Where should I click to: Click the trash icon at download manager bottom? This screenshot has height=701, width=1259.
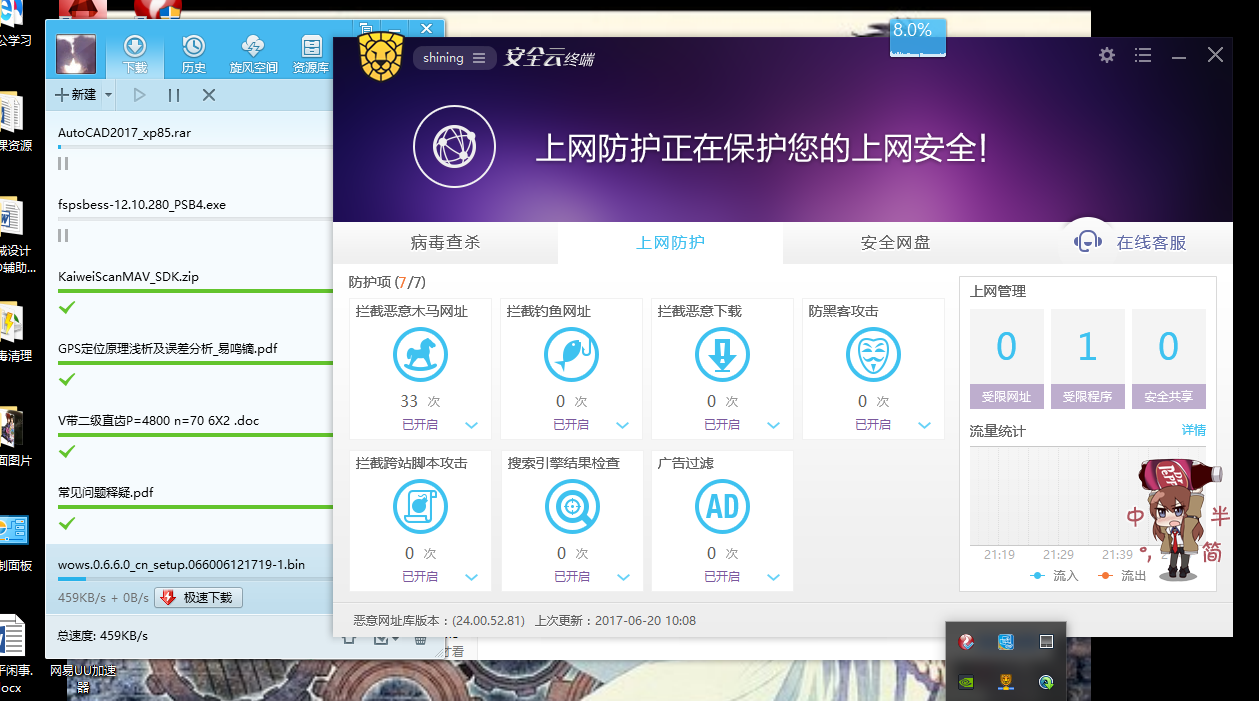pos(420,638)
